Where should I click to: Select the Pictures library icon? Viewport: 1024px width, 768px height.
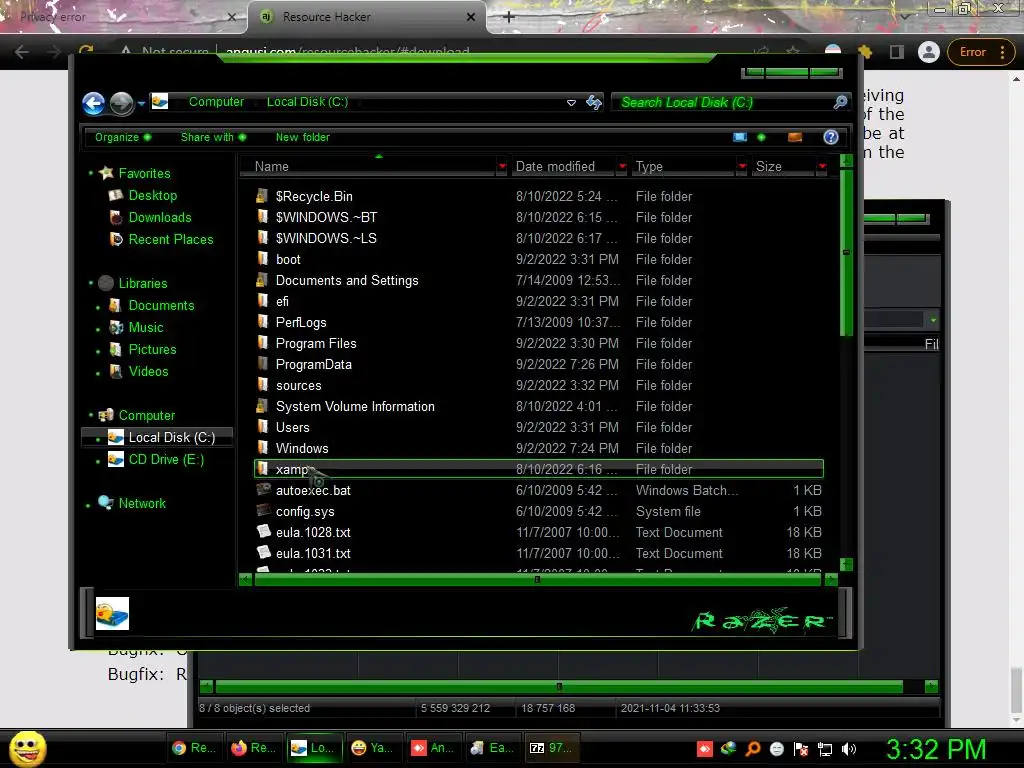point(116,349)
